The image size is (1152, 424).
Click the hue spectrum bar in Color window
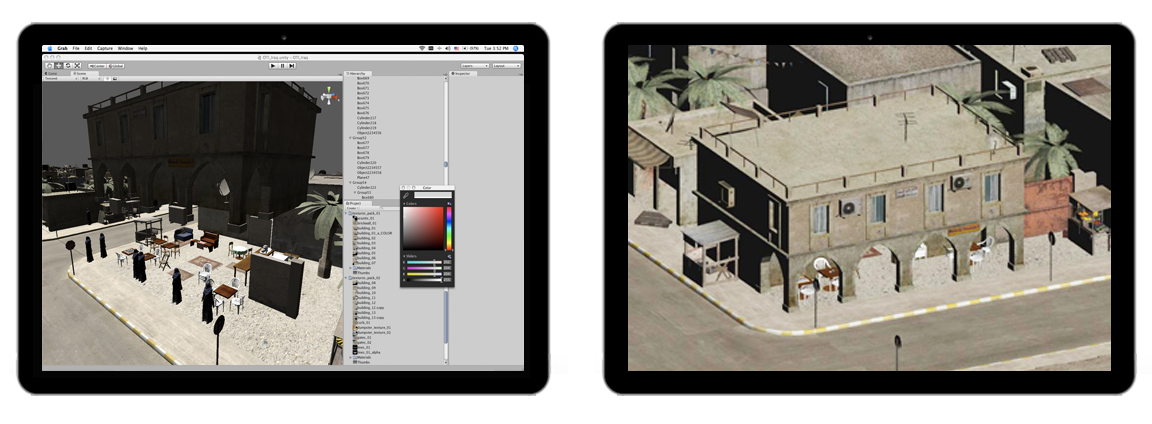point(449,226)
